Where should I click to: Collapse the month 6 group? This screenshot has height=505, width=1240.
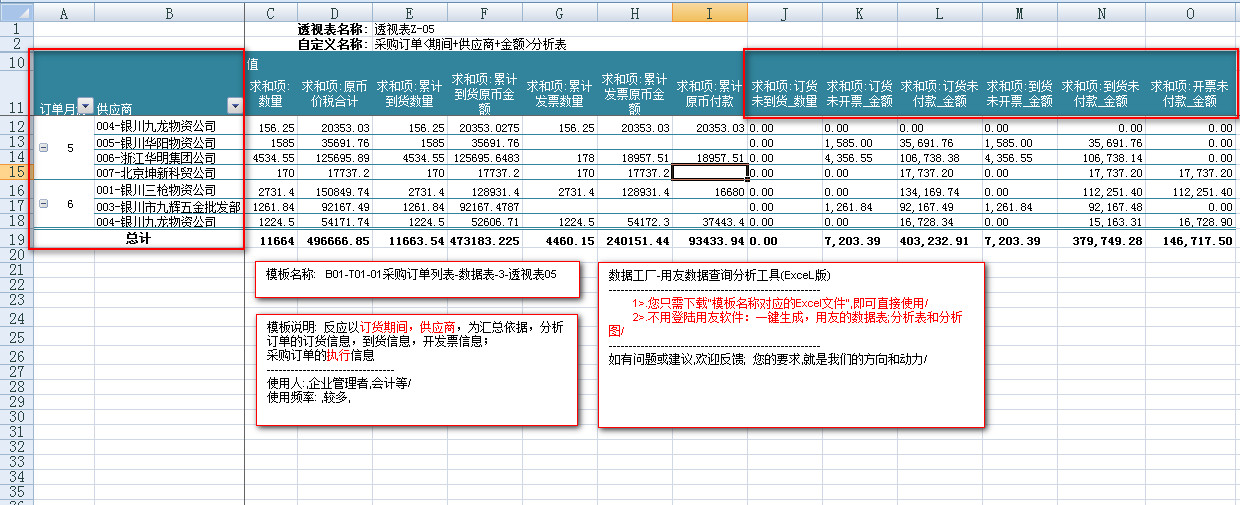coord(43,204)
